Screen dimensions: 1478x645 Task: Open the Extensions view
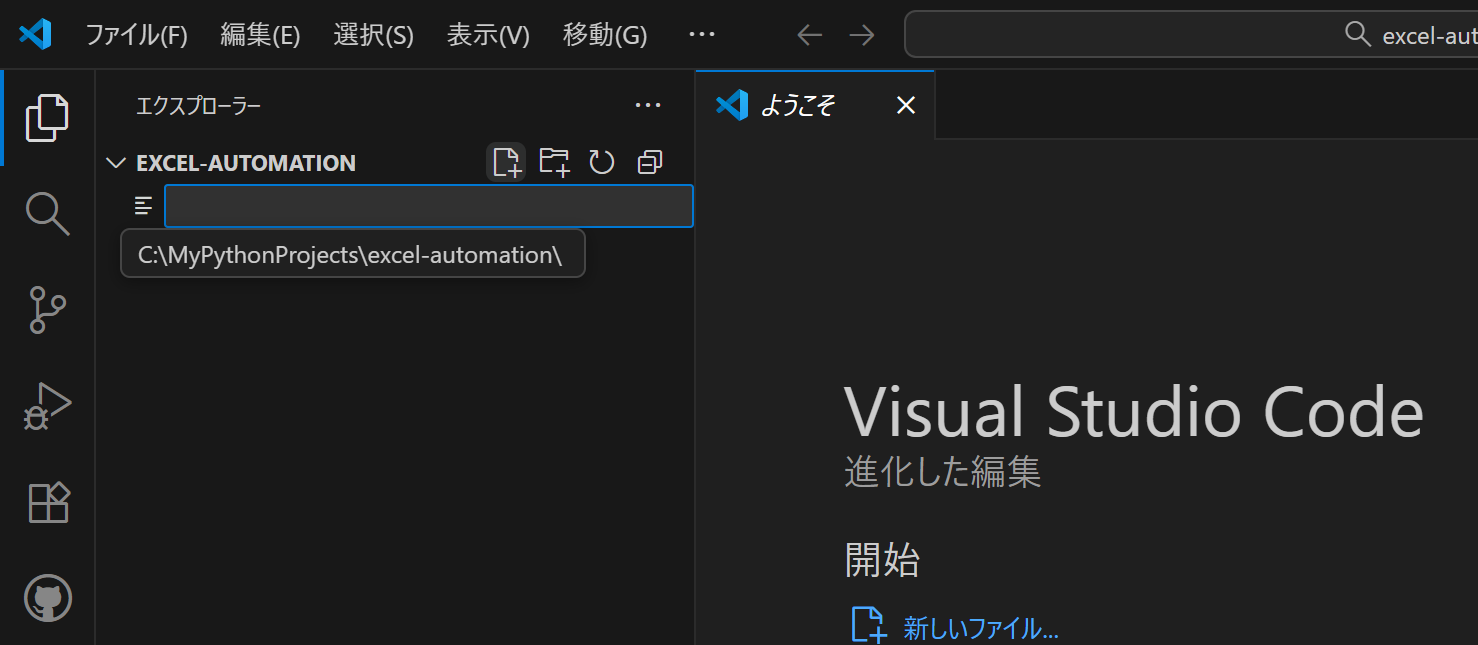coord(47,502)
